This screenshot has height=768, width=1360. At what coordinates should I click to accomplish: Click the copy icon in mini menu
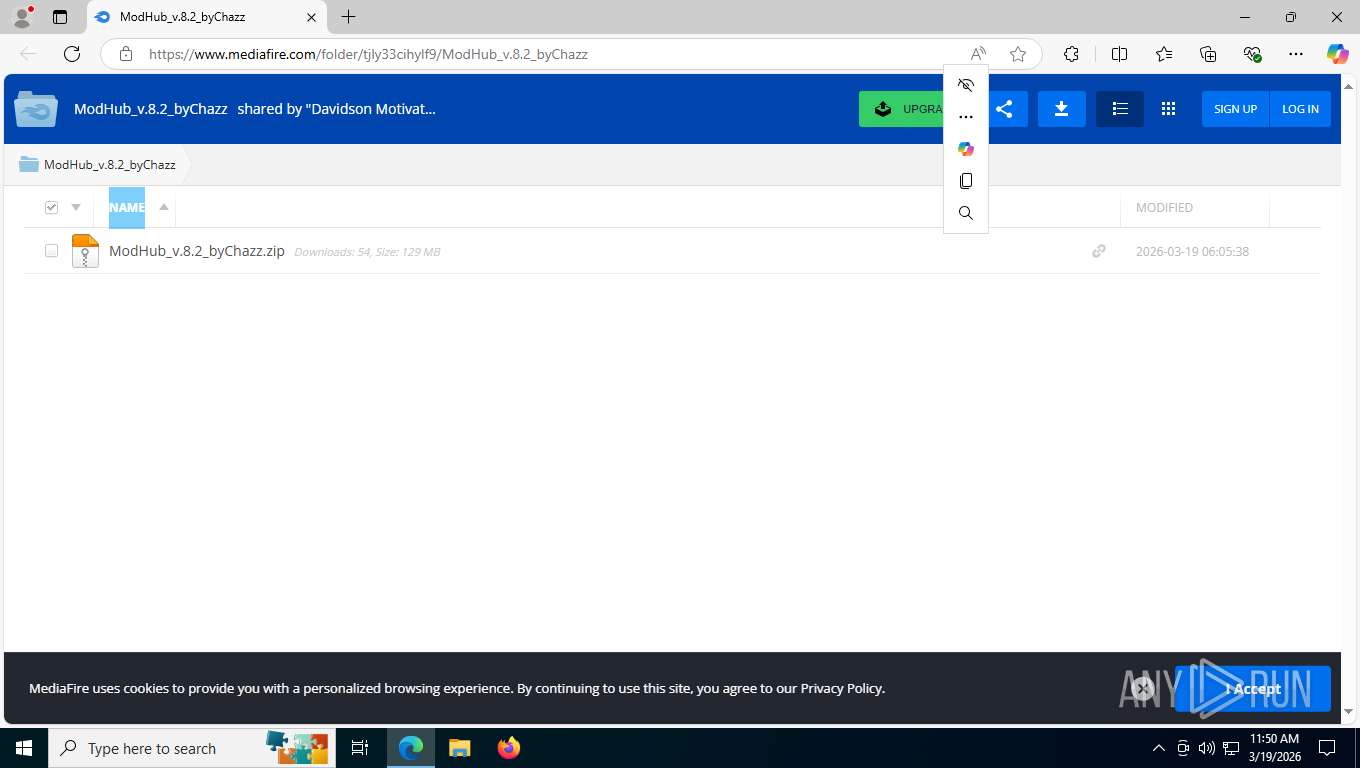click(x=966, y=181)
